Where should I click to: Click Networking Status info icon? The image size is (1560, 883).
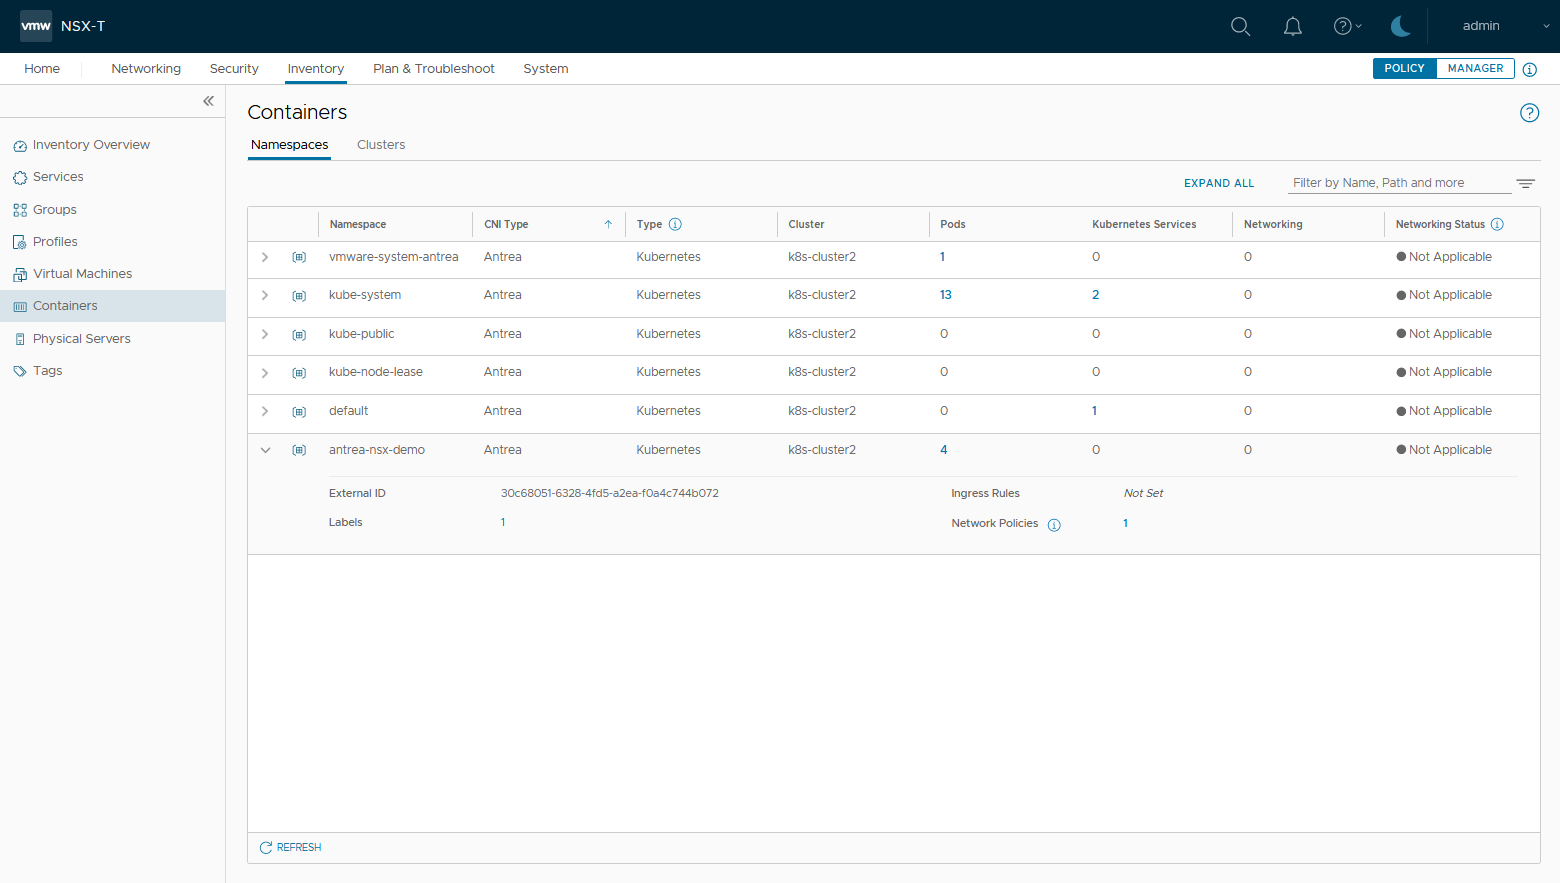point(1497,224)
